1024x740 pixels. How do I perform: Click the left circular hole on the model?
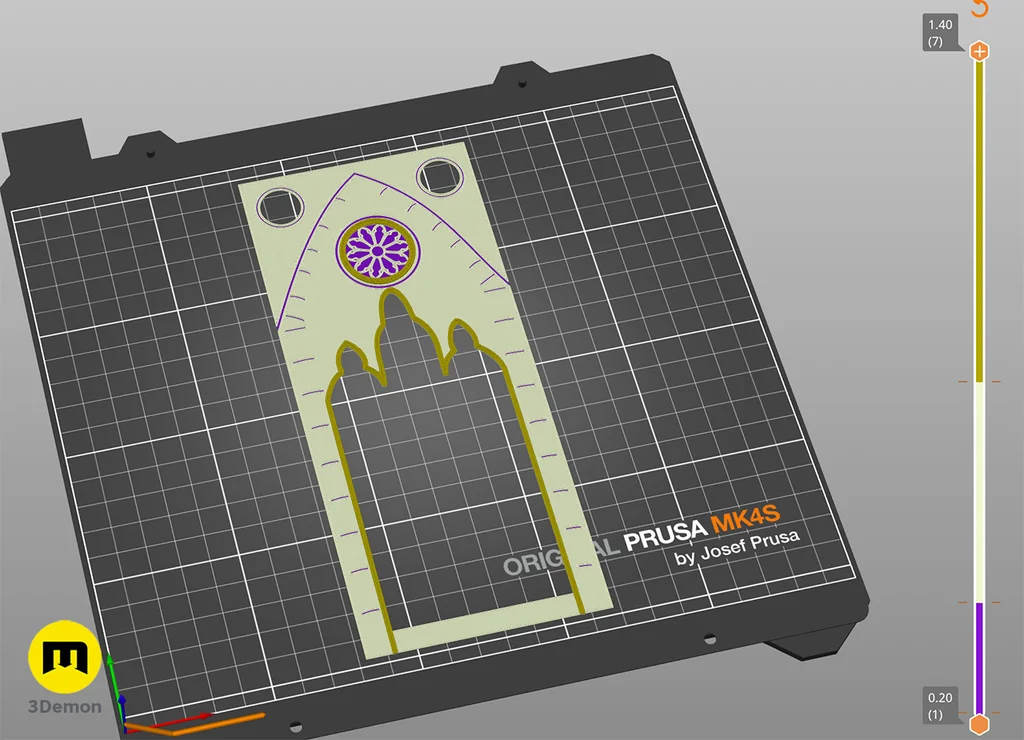pos(279,206)
